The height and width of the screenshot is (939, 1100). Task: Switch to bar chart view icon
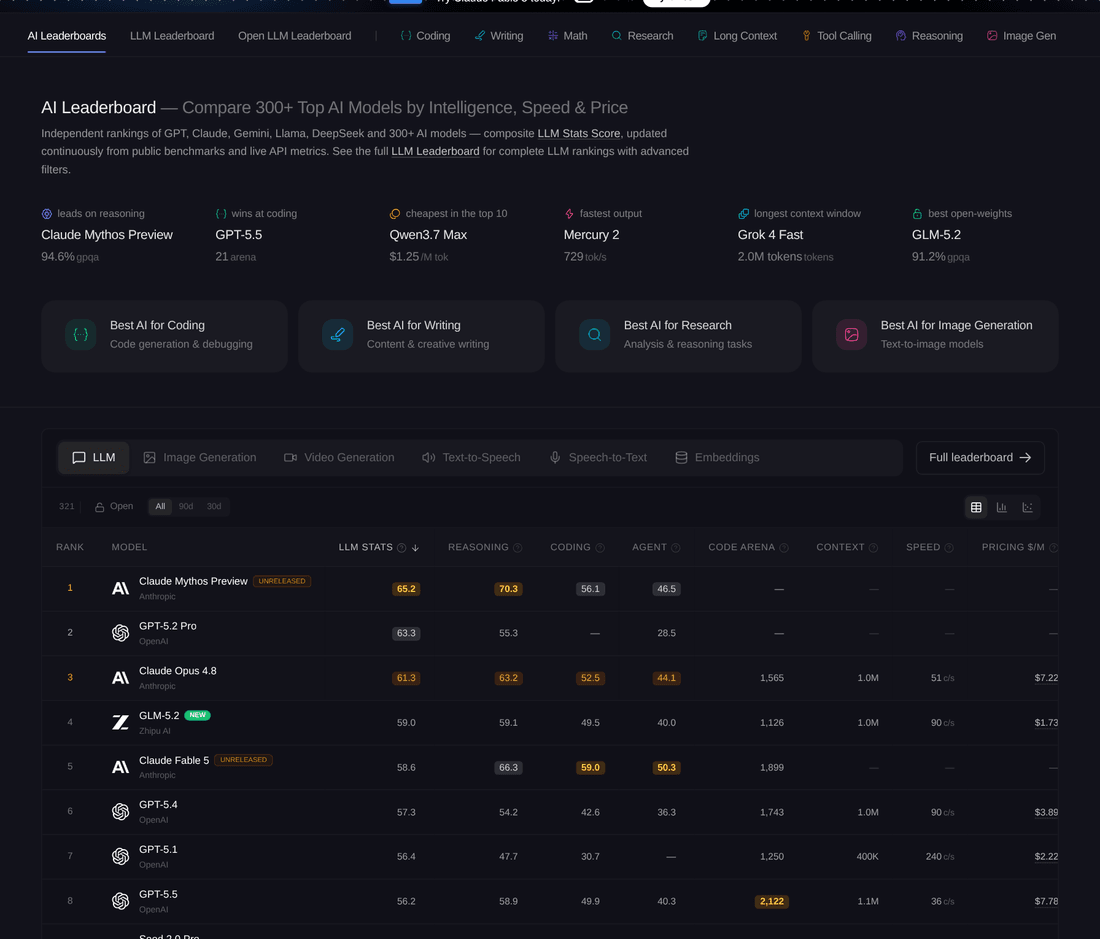click(x=1002, y=507)
